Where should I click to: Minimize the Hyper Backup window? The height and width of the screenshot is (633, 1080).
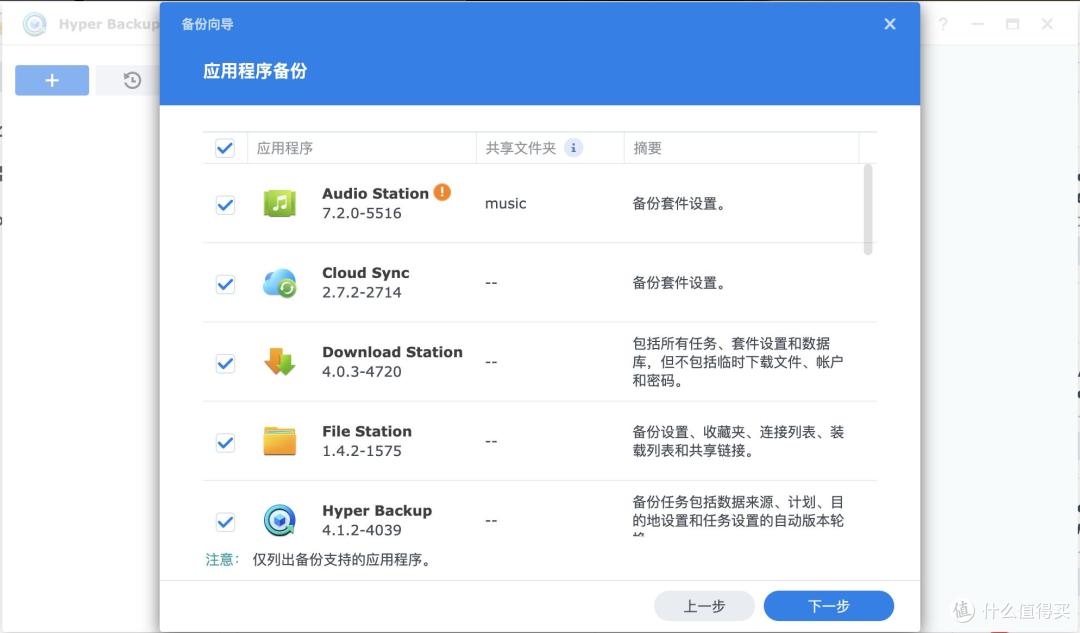[x=977, y=24]
